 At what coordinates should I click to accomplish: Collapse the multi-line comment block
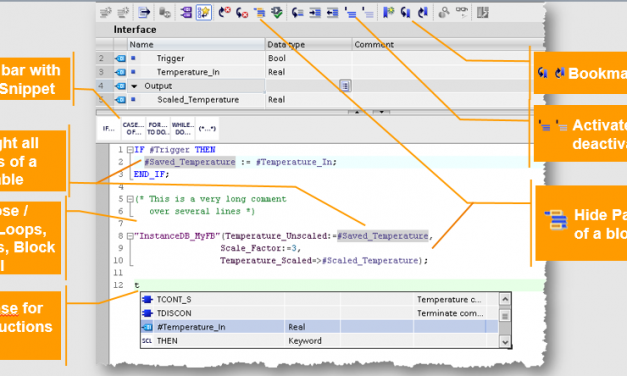coord(130,199)
